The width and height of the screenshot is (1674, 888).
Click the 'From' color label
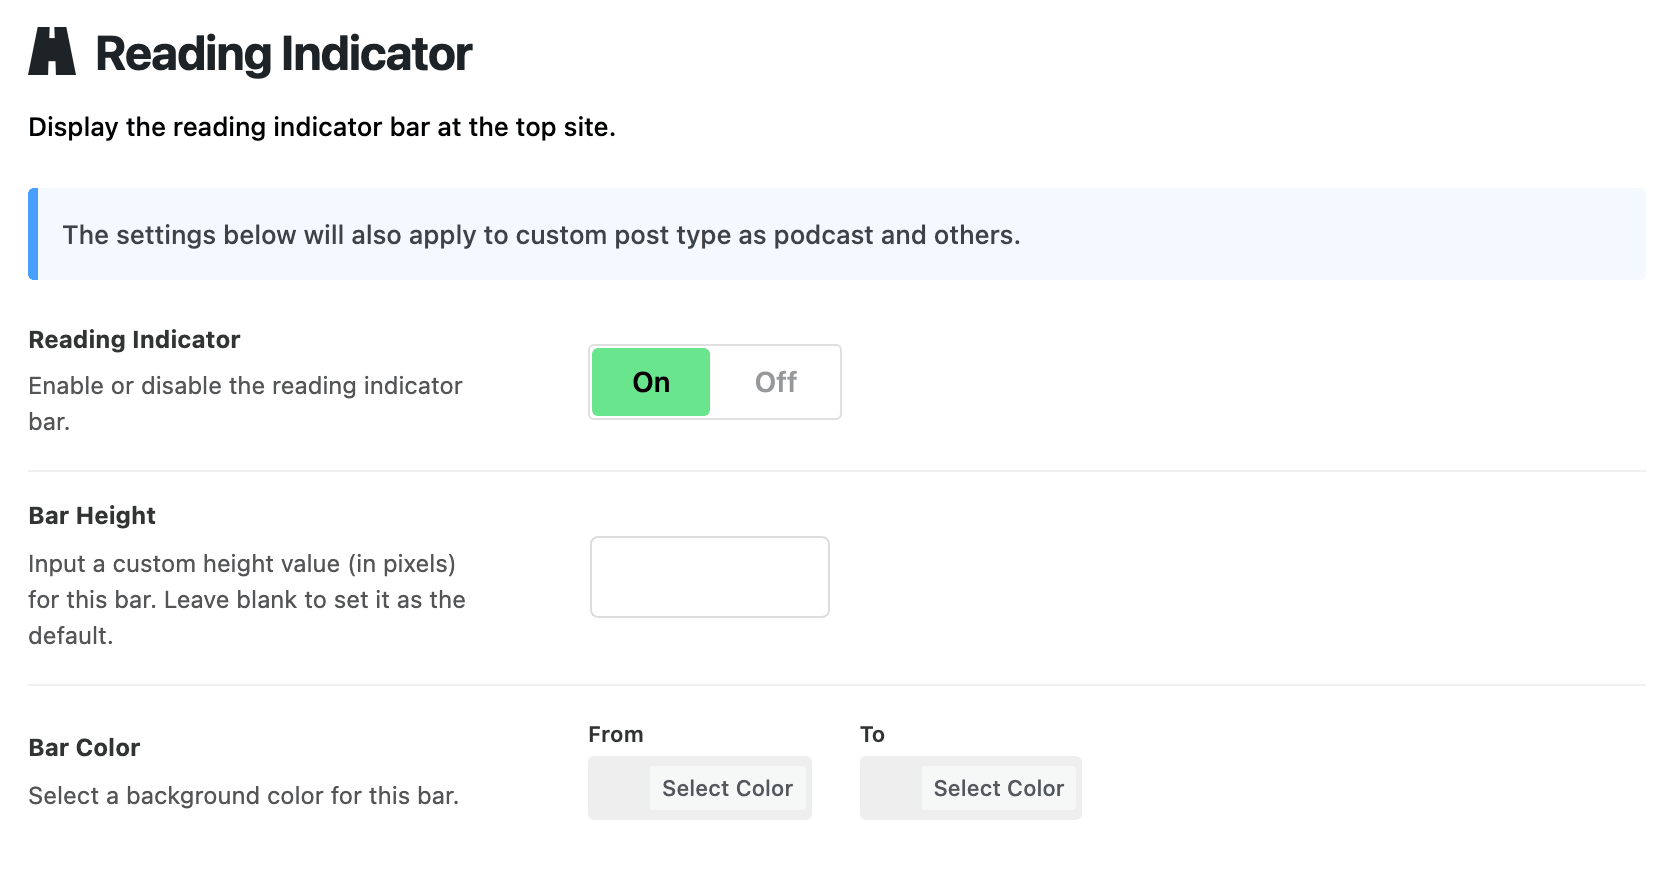point(616,734)
